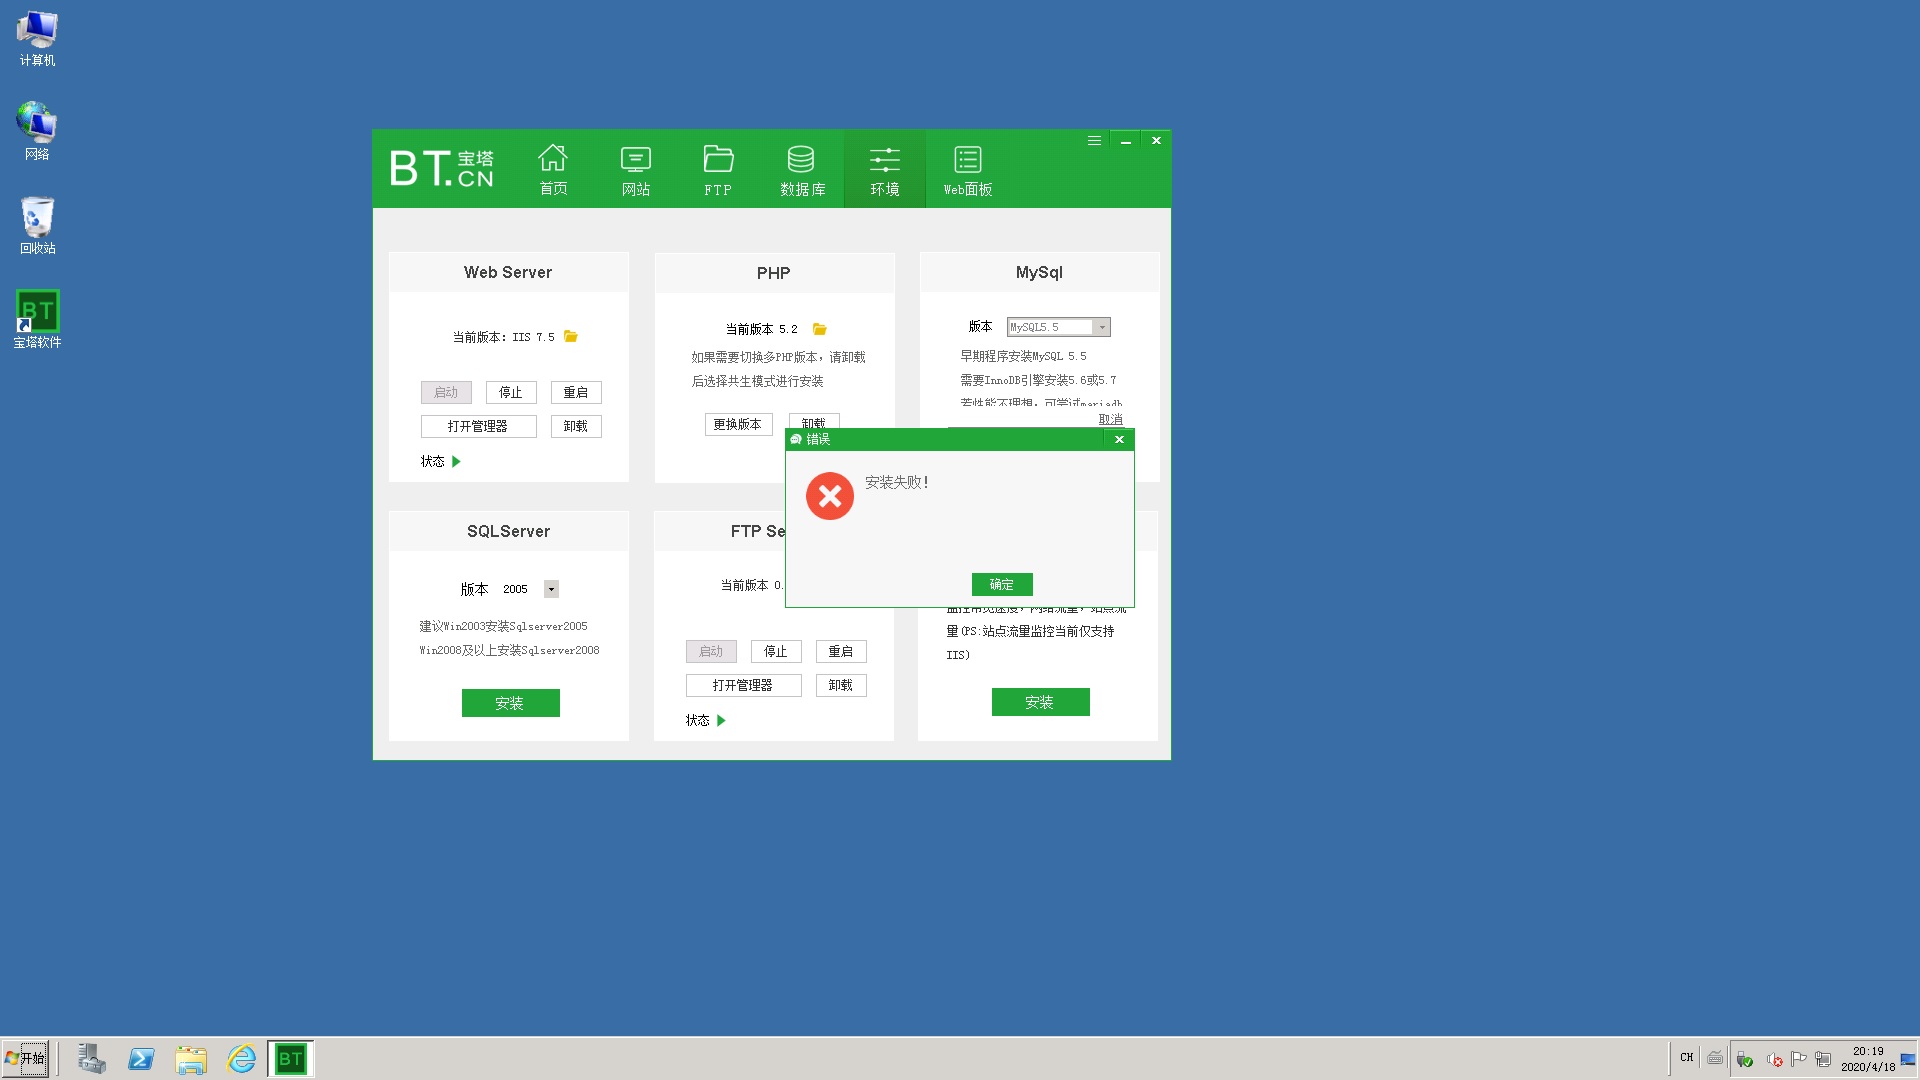
Task: Open the IIS 7.5 folder icon
Action: (x=571, y=336)
